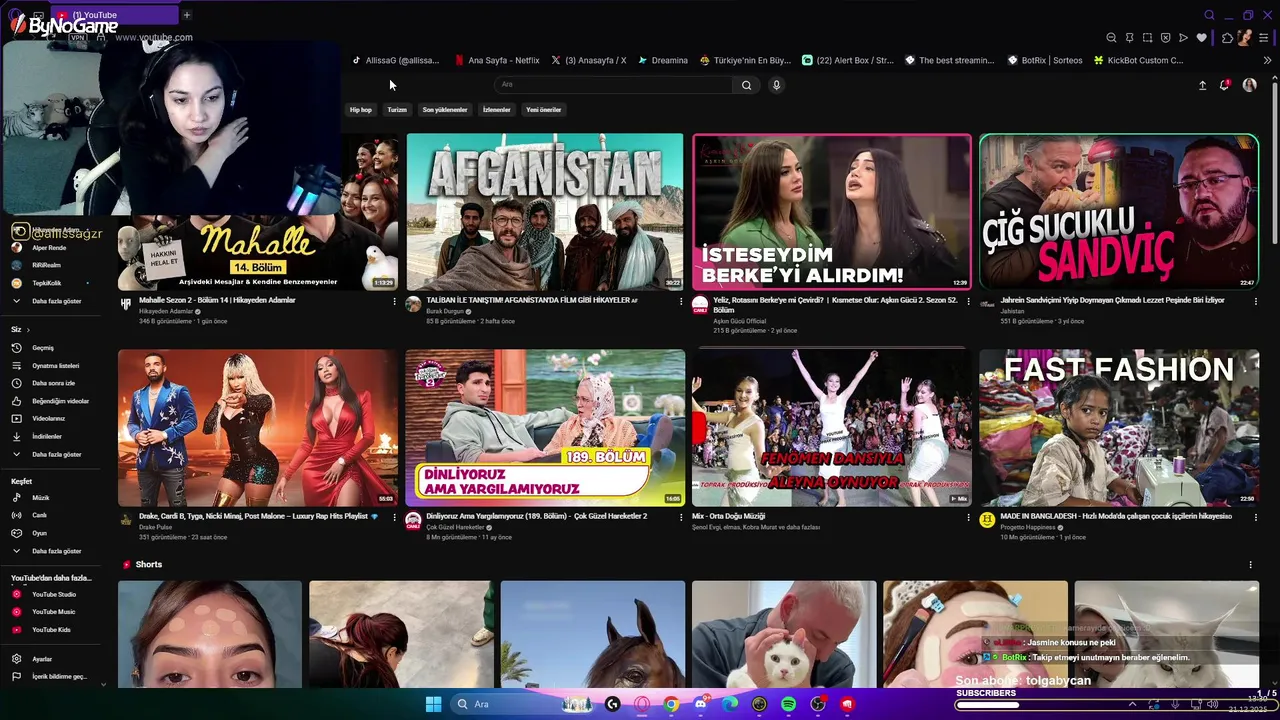Open options menu for AFGANISTAN video
Screen dimensions: 1280x720
(681, 301)
